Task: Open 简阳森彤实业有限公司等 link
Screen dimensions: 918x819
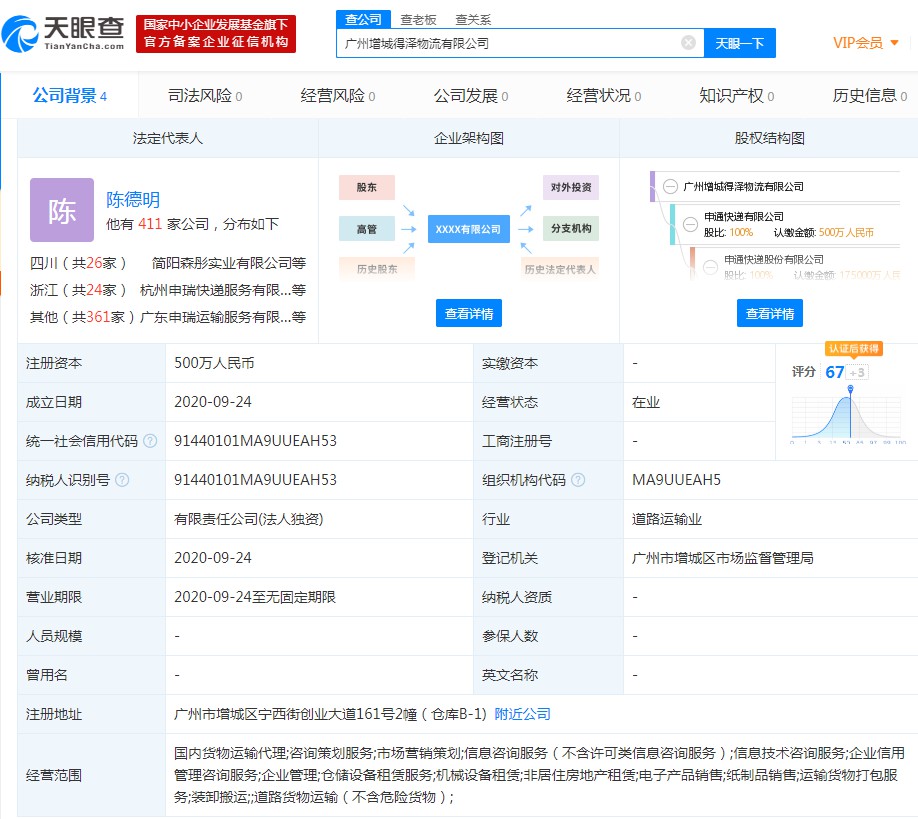Action: pos(228,263)
